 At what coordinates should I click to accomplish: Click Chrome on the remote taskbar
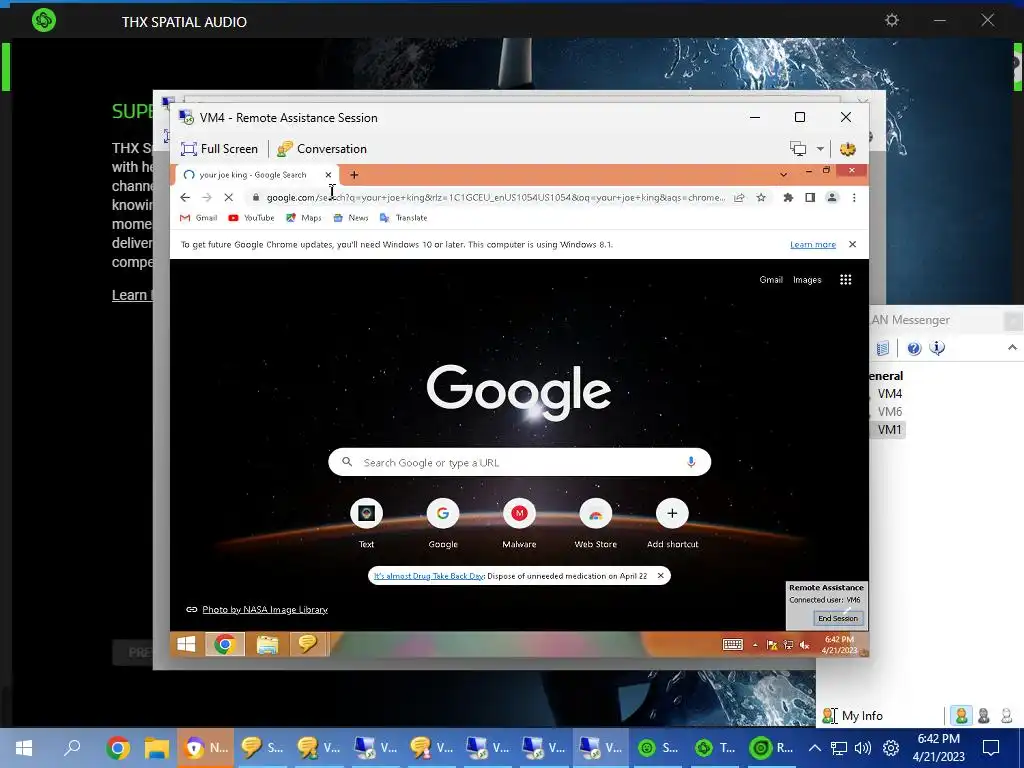tap(225, 645)
